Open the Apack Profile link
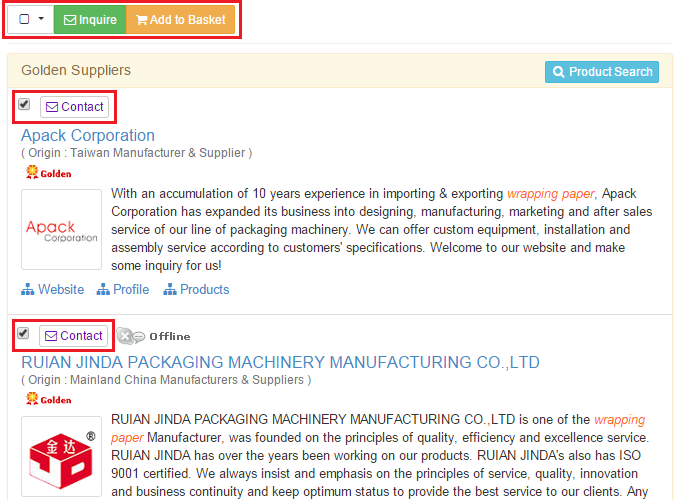Screen dimensions: 680x500 123,289
